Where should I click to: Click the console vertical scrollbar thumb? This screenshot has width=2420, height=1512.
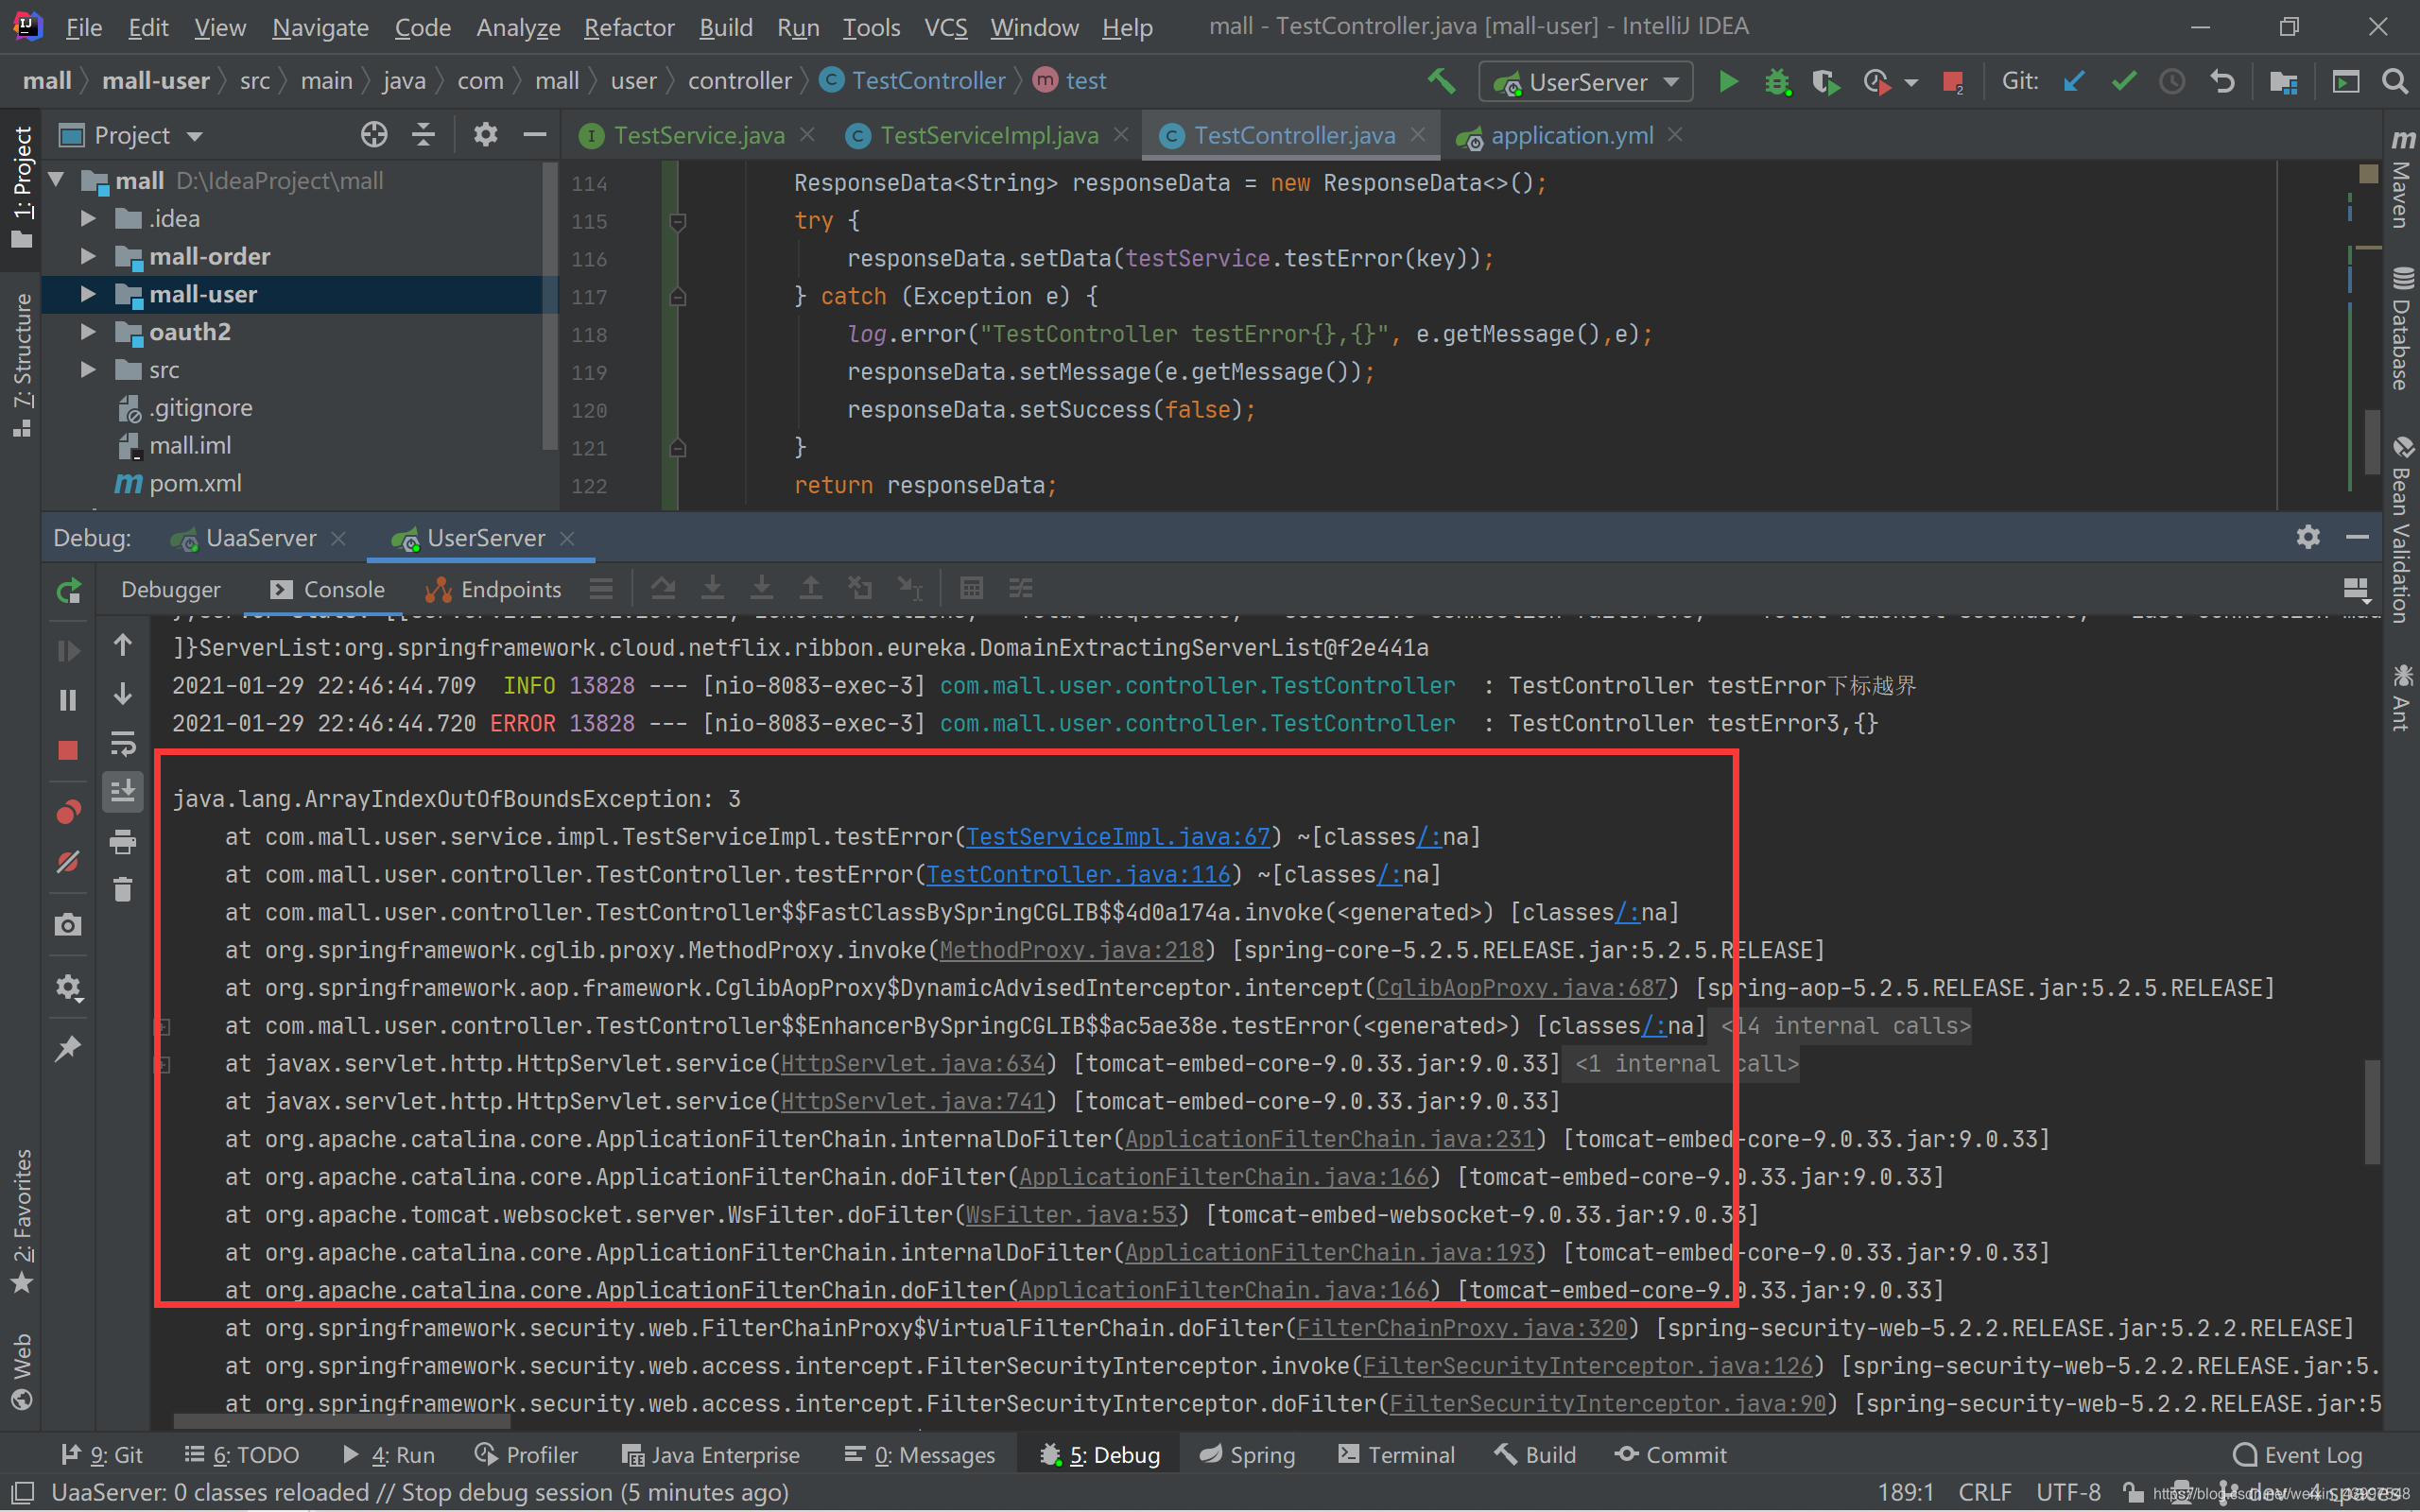tap(2371, 1112)
